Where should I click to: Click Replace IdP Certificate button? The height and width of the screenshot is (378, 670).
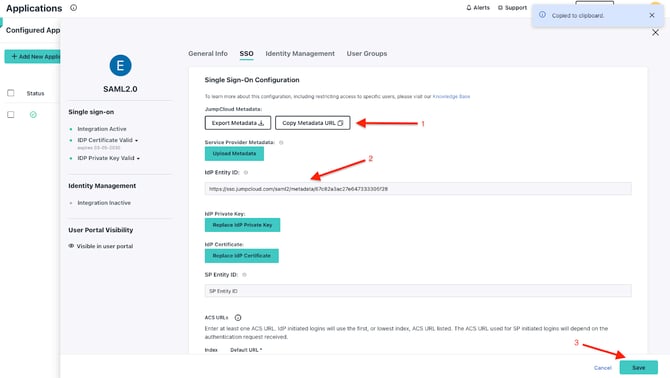(241, 256)
